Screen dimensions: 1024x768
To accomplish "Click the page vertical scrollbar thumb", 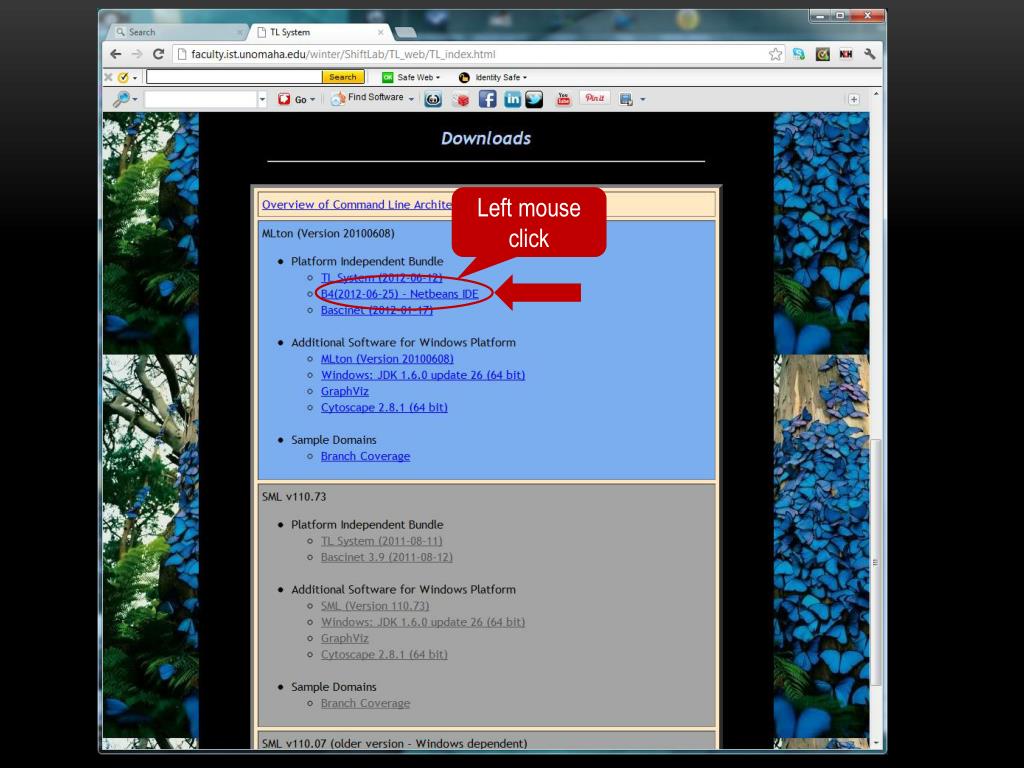I will tap(876, 562).
